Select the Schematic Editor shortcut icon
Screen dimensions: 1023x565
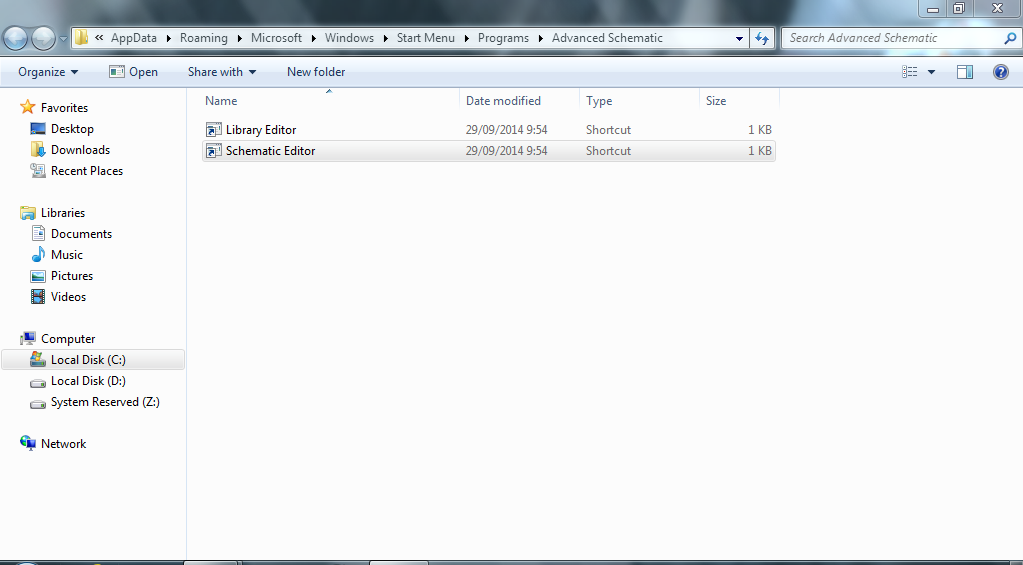tap(213, 151)
